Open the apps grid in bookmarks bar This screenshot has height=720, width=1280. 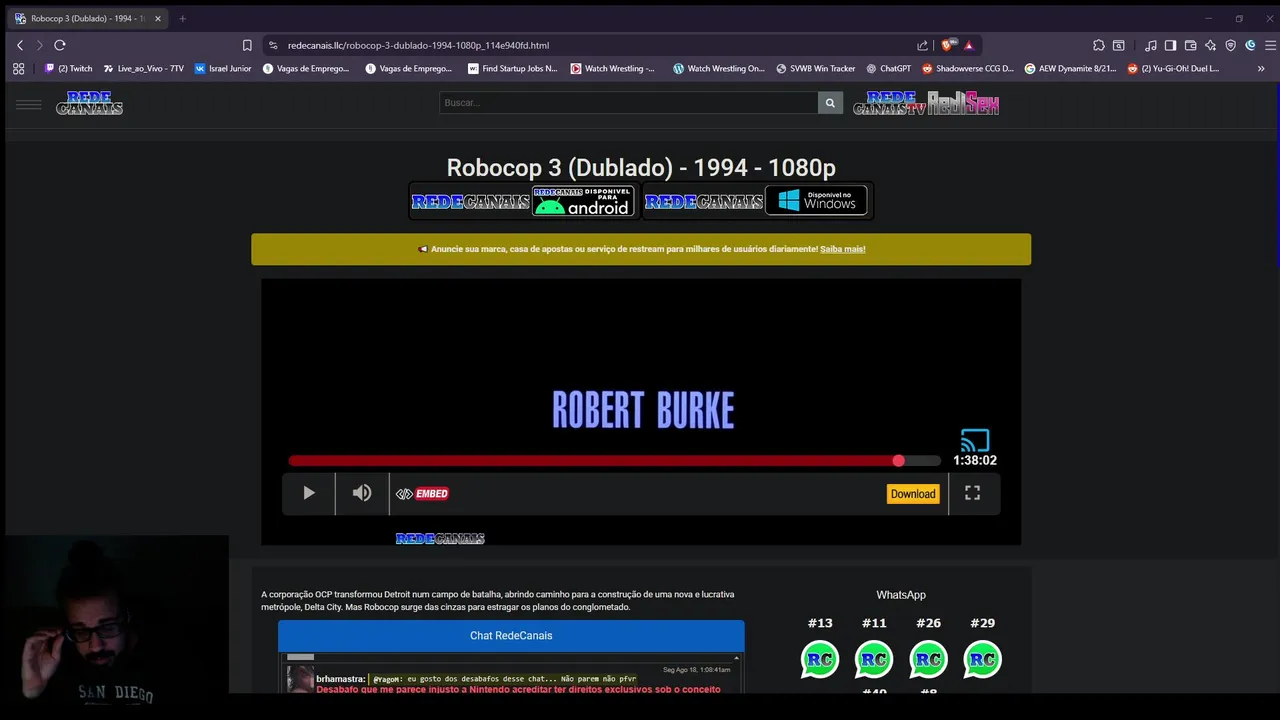point(18,69)
